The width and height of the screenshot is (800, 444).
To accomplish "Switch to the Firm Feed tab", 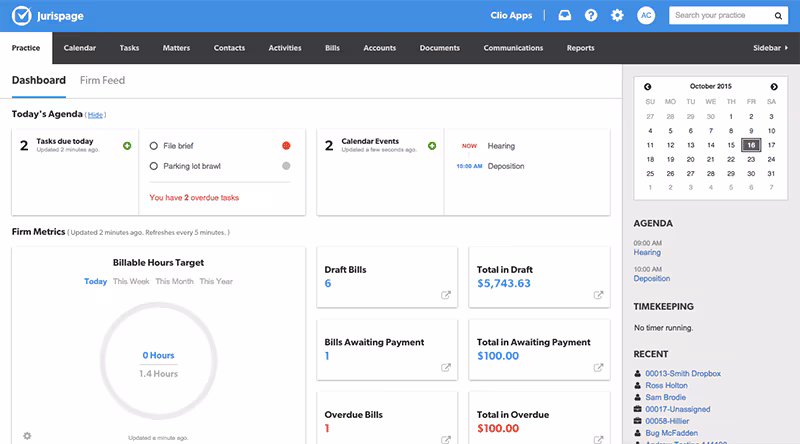I will (103, 80).
